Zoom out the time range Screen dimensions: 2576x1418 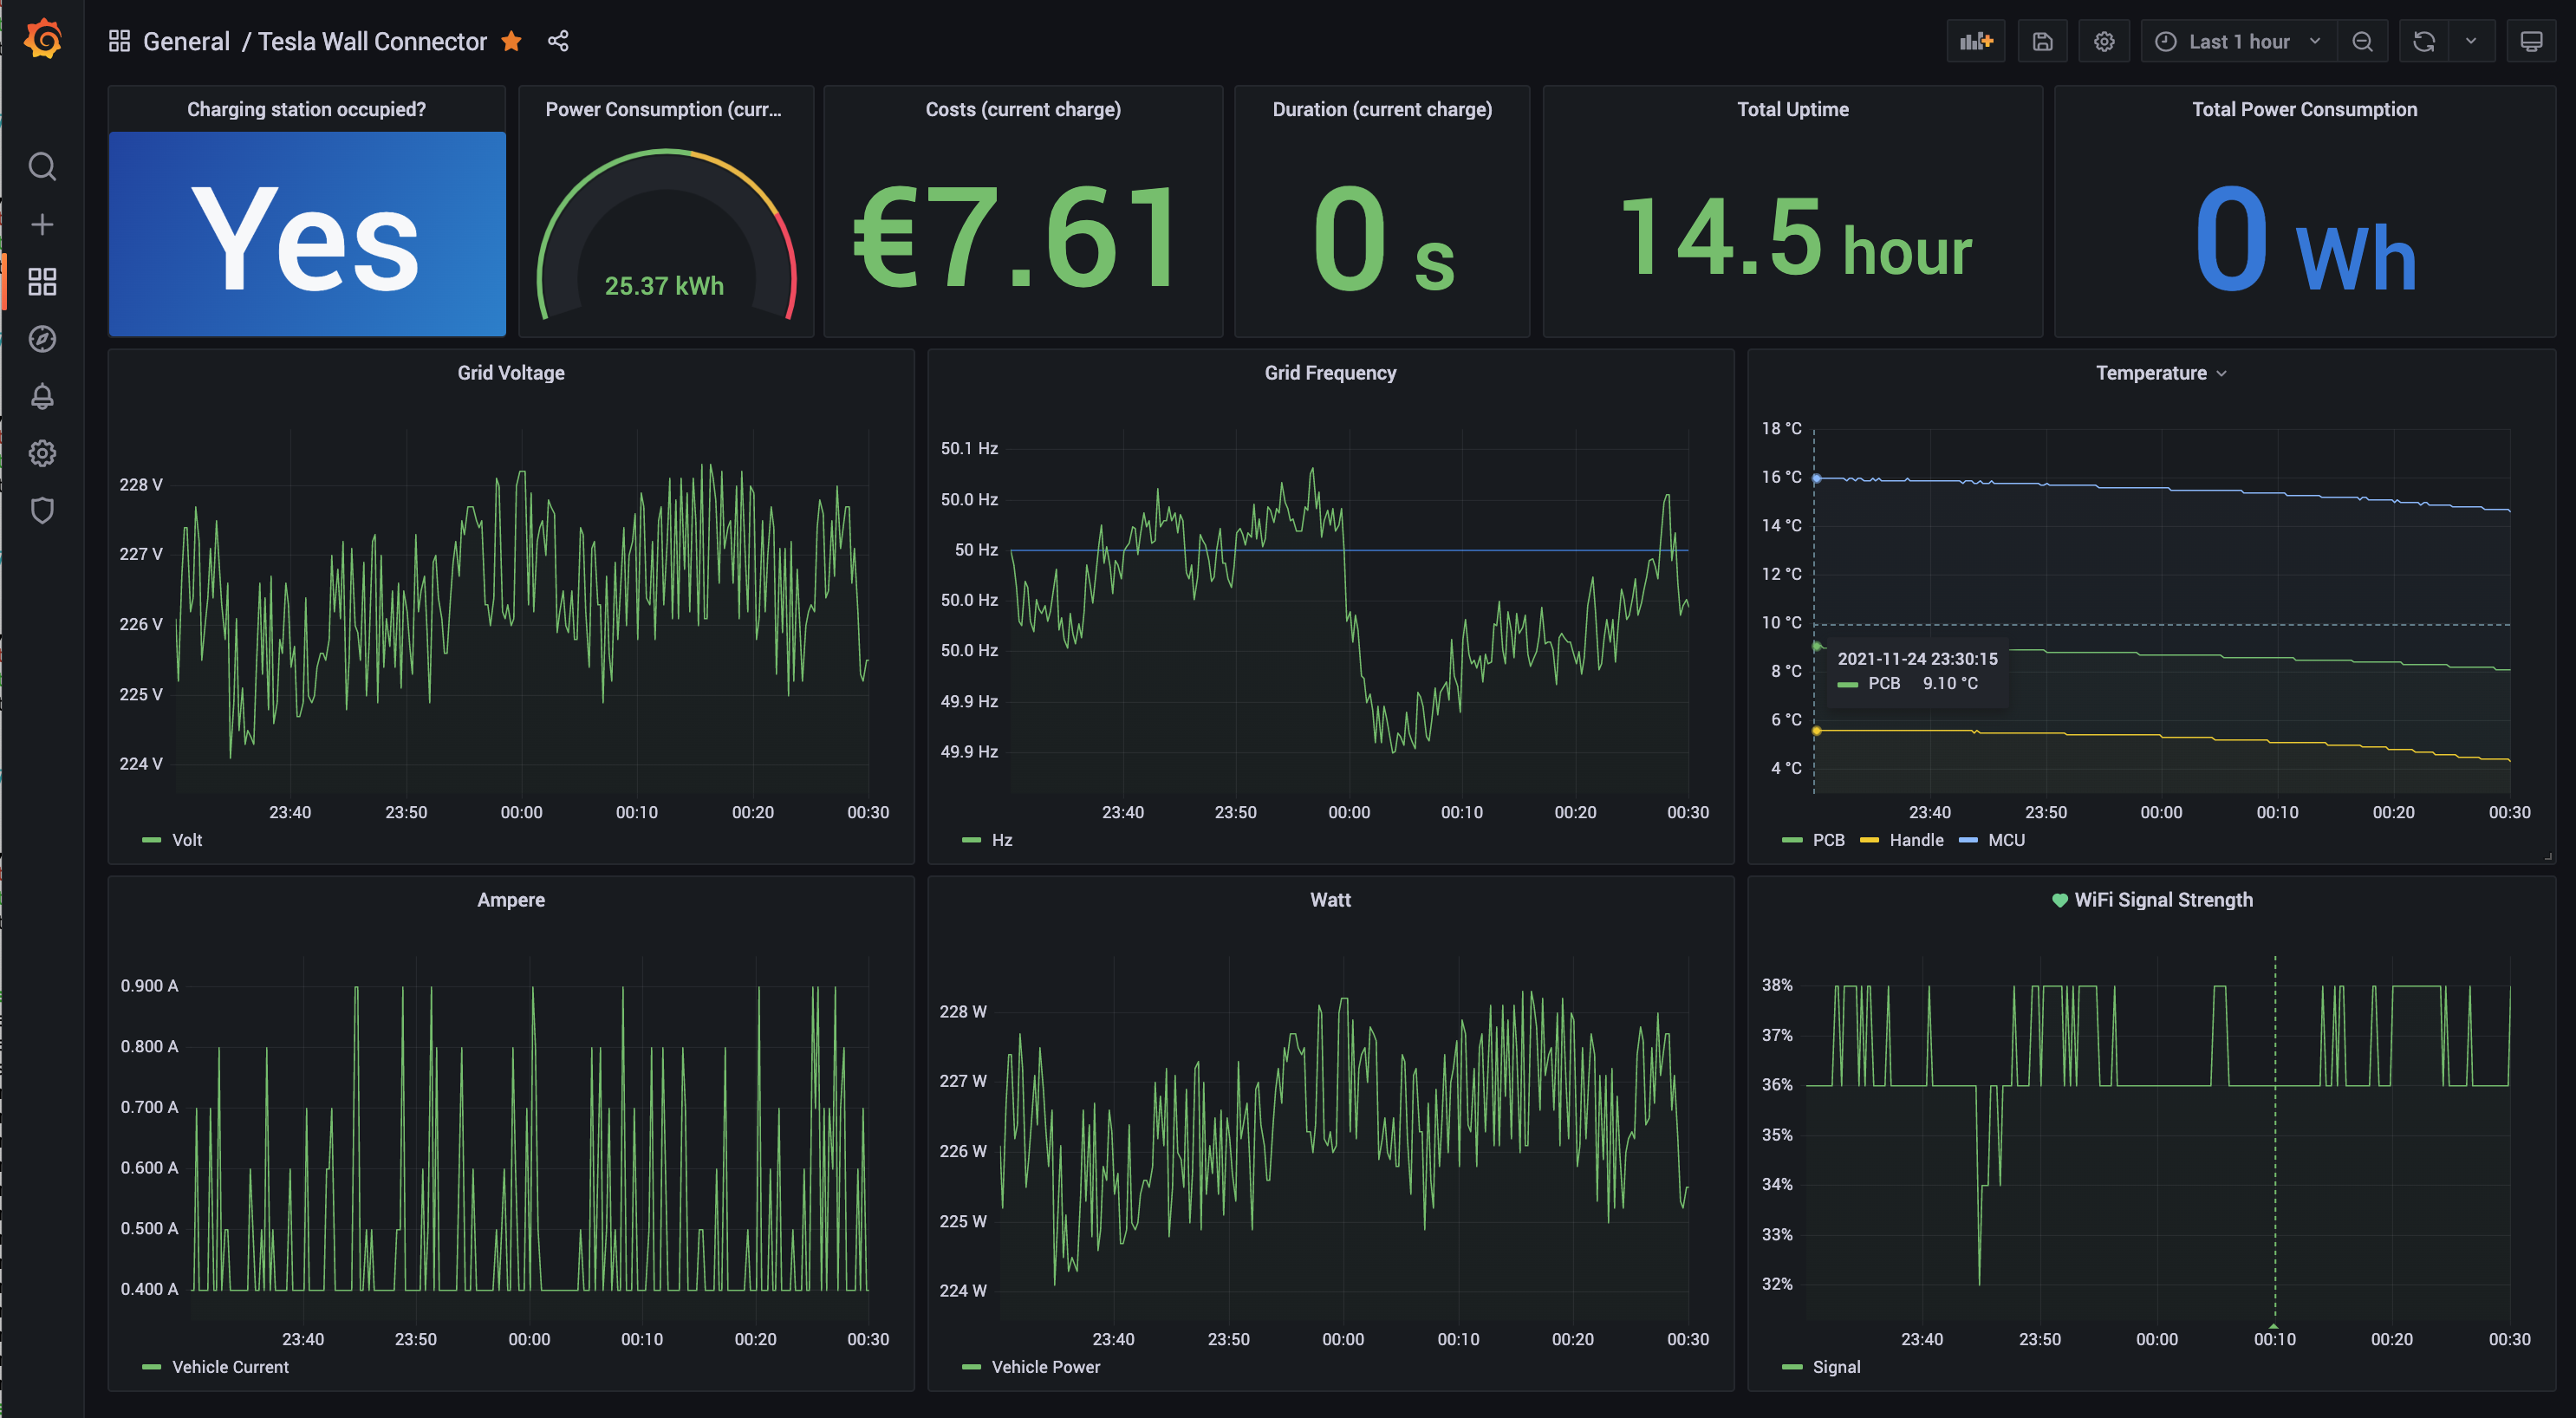tap(2362, 41)
